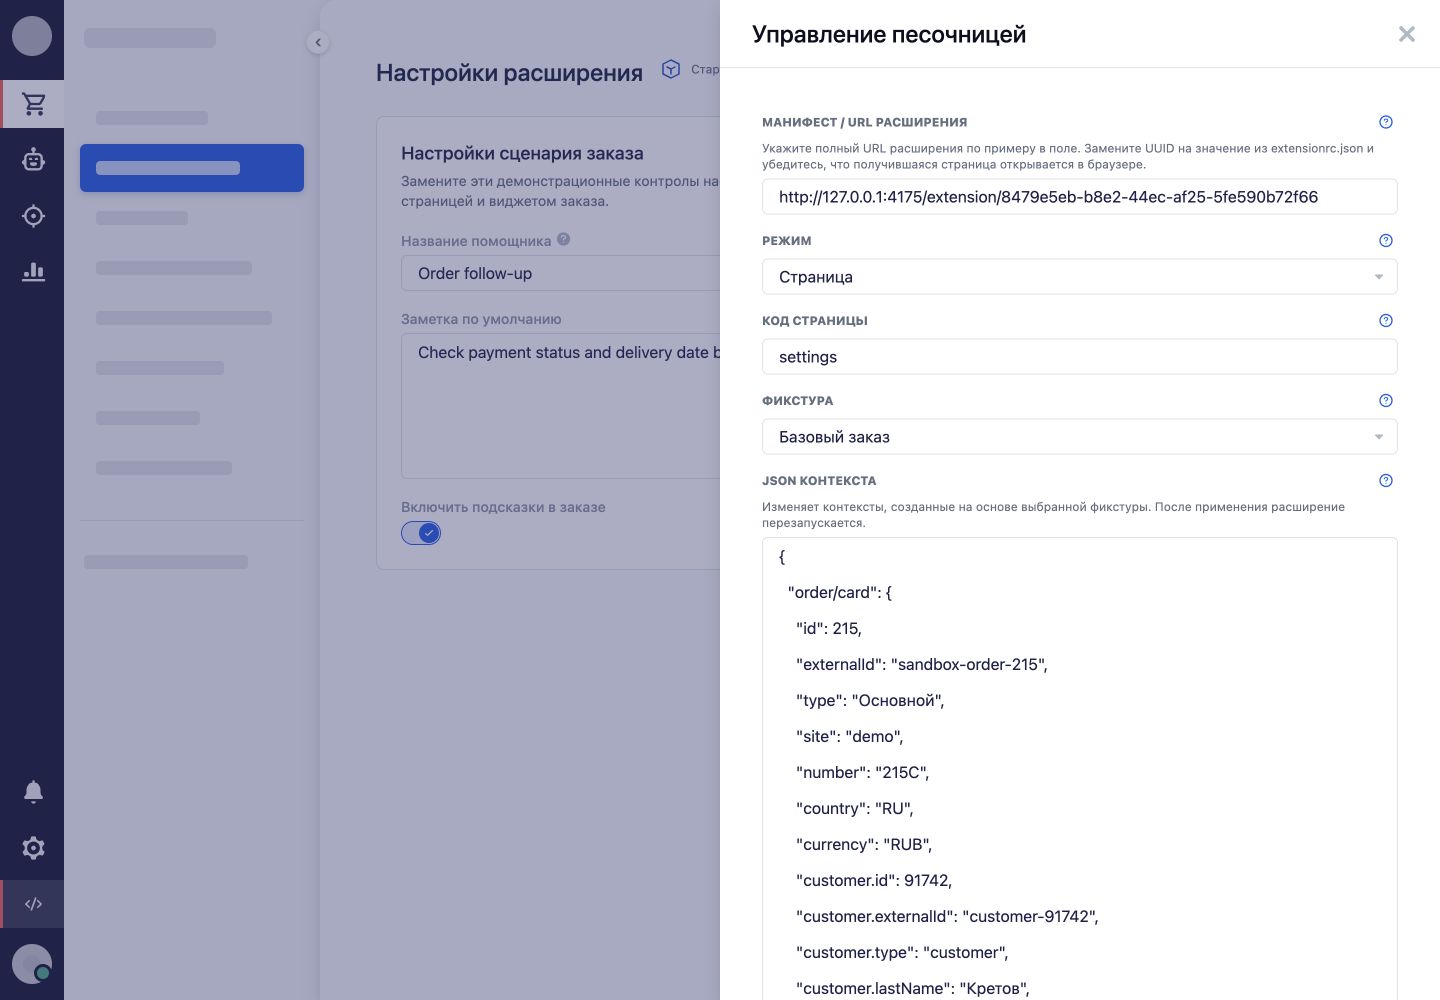Close the Управление песочницей panel
The width and height of the screenshot is (1440, 1000).
(1407, 34)
